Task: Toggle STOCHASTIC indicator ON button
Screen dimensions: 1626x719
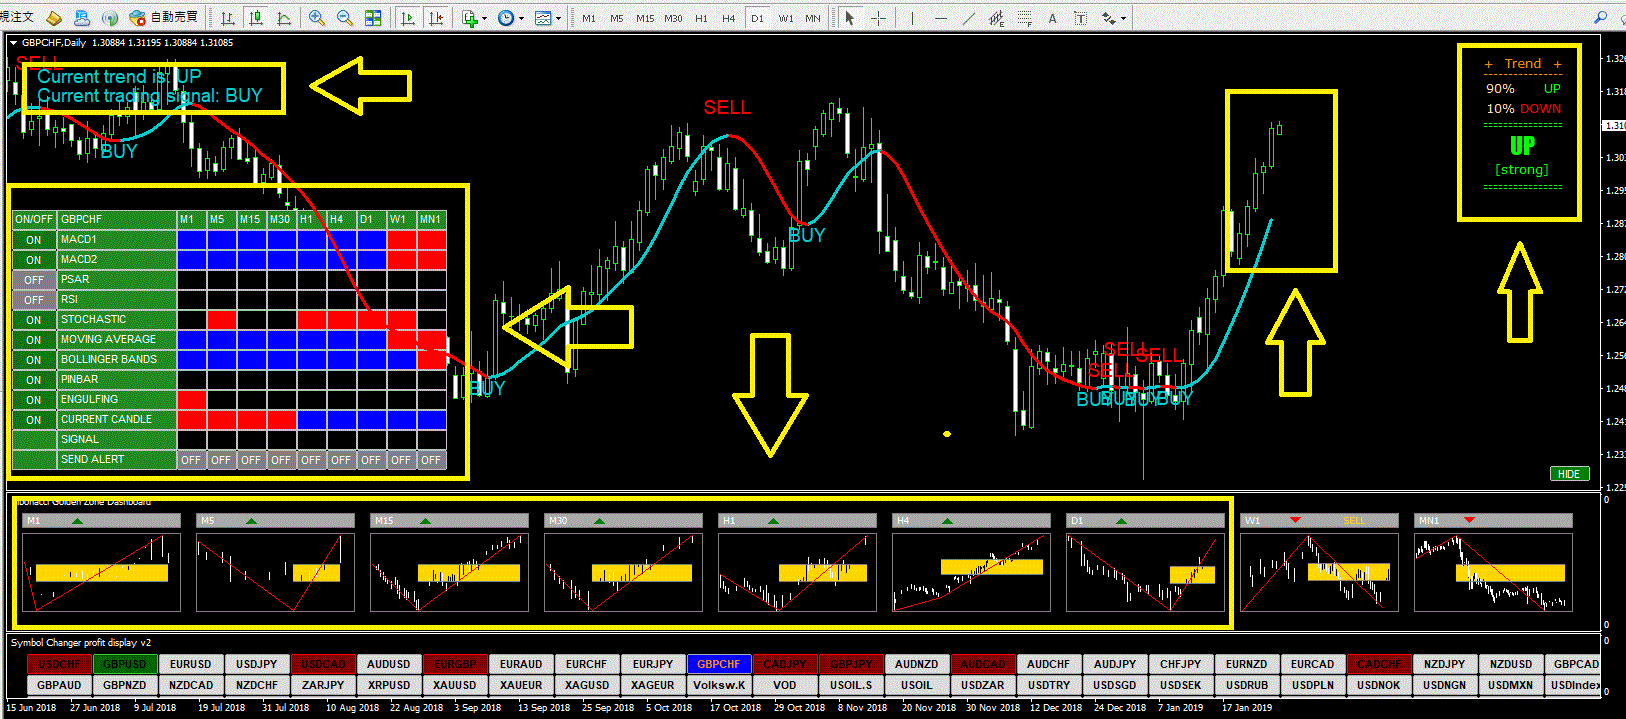Action: 34,320
